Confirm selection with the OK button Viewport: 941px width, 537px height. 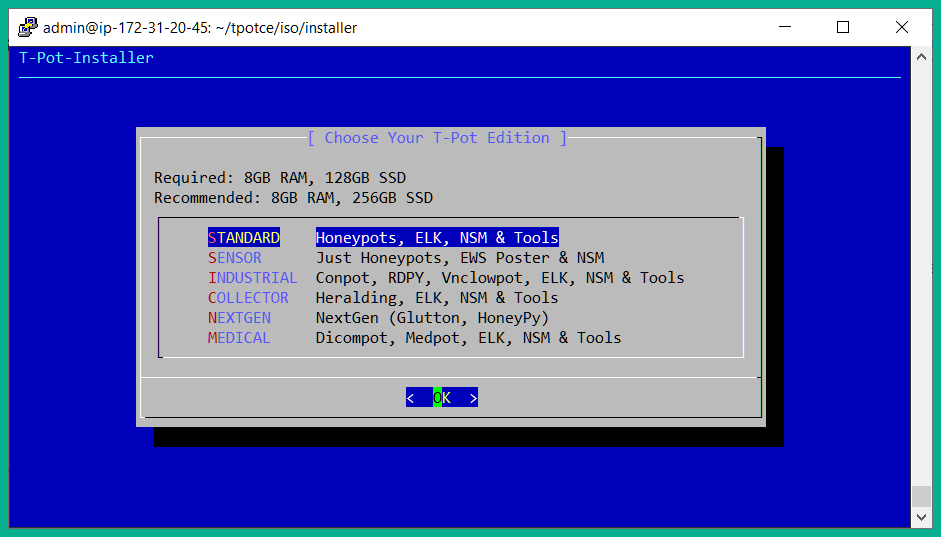tap(442, 397)
